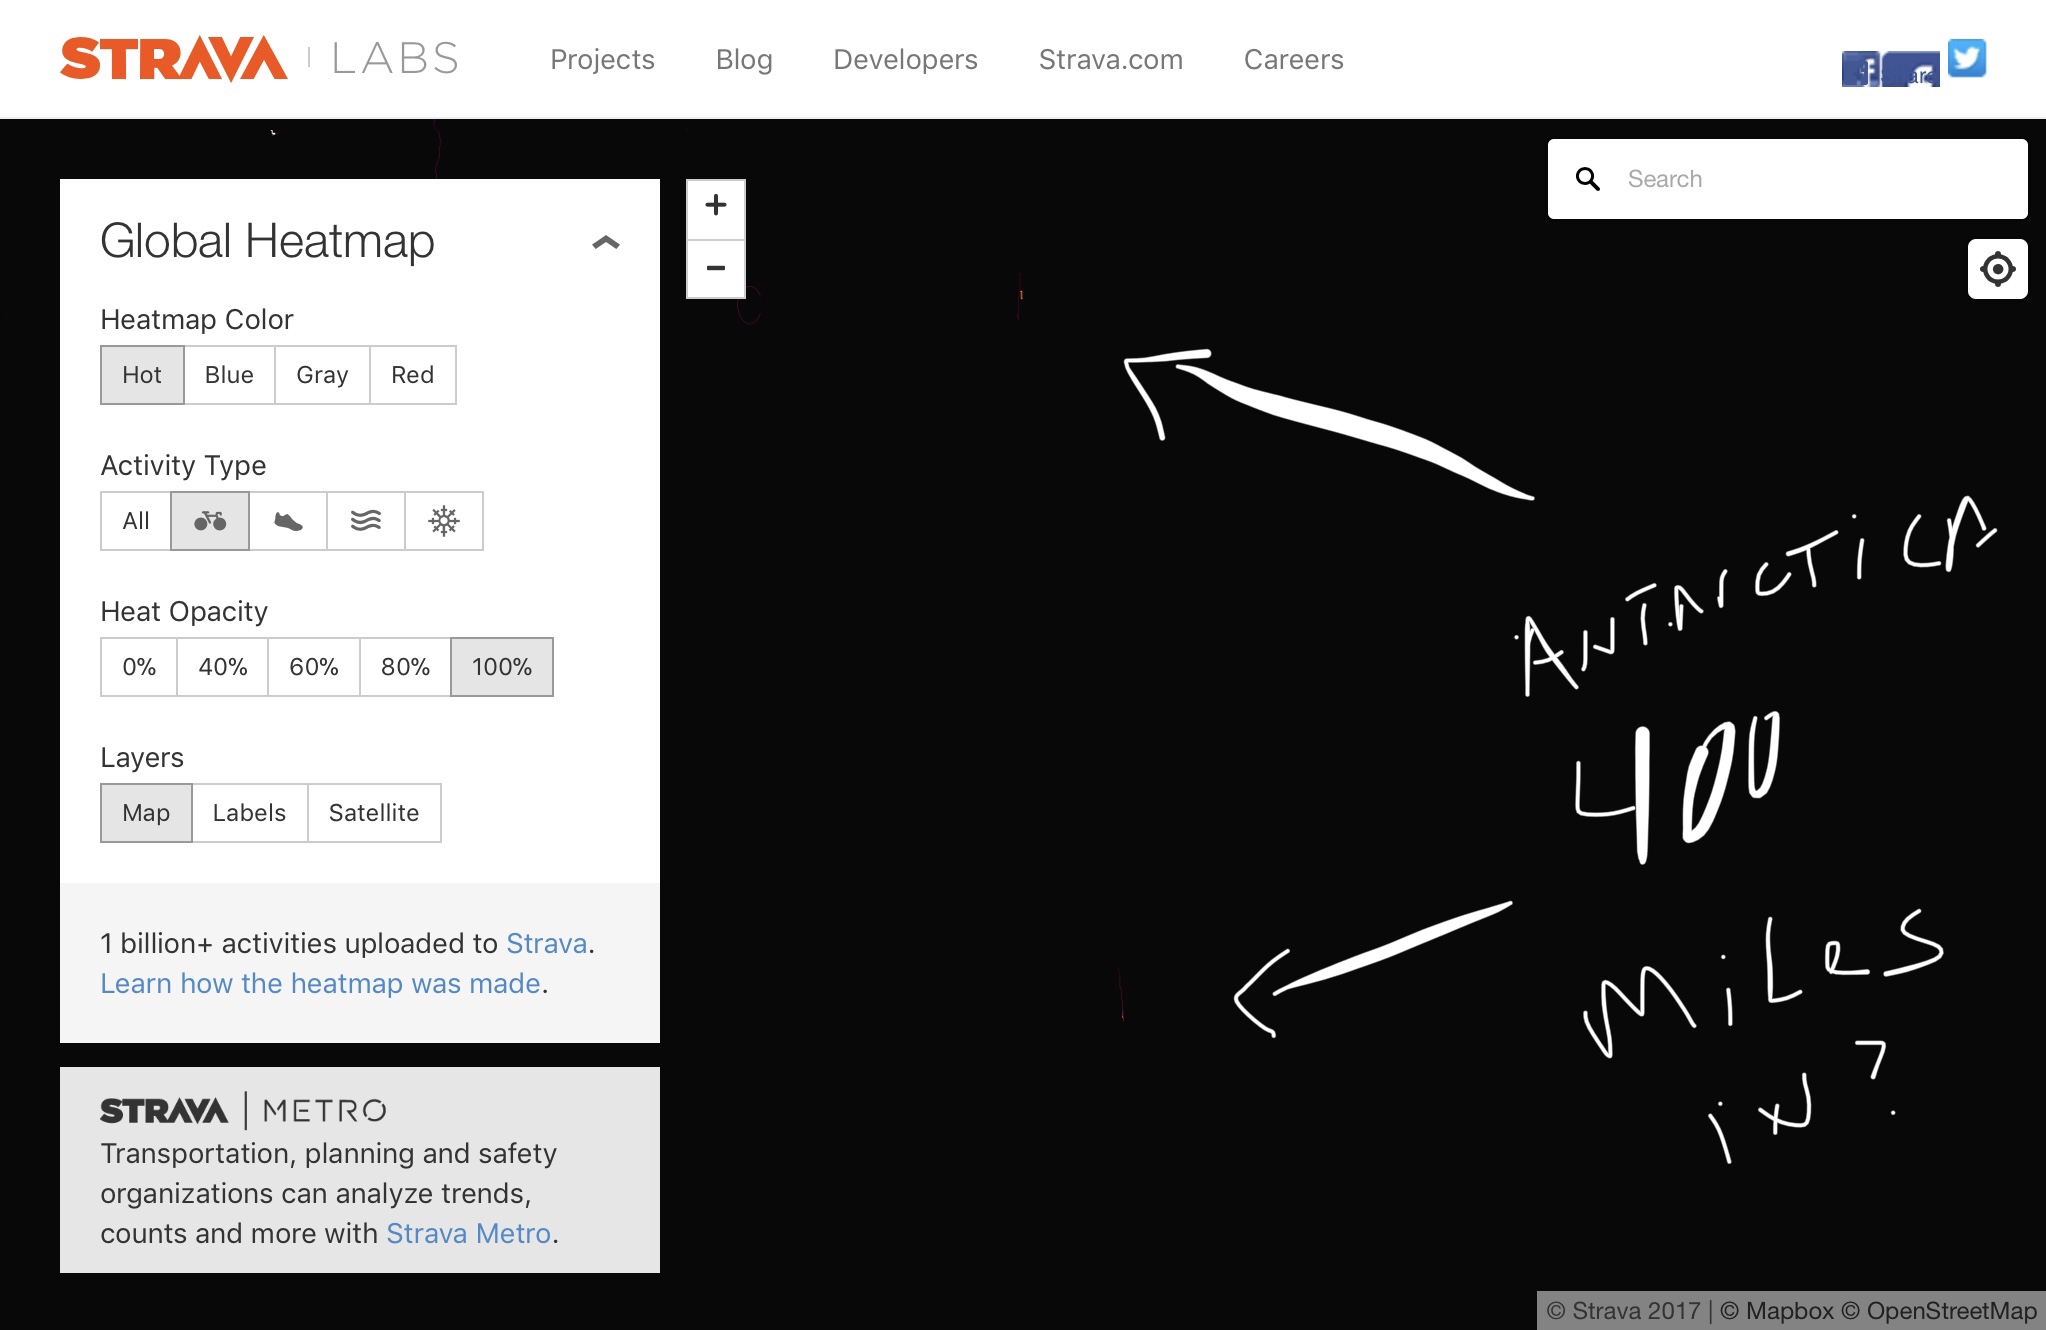Set heat opacity to 80%
The width and height of the screenshot is (2046, 1330).
pyautogui.click(x=405, y=667)
